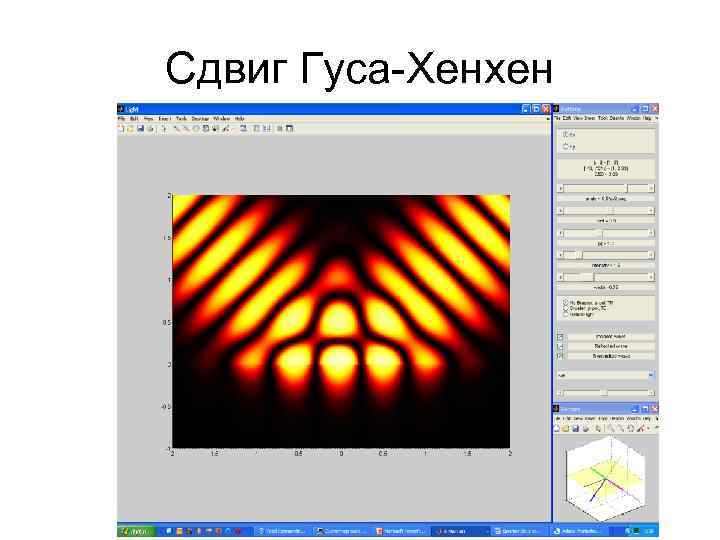Select the Edit Plot arrow tool in Light window
The width and height of the screenshot is (720, 540).
pyautogui.click(x=164, y=129)
